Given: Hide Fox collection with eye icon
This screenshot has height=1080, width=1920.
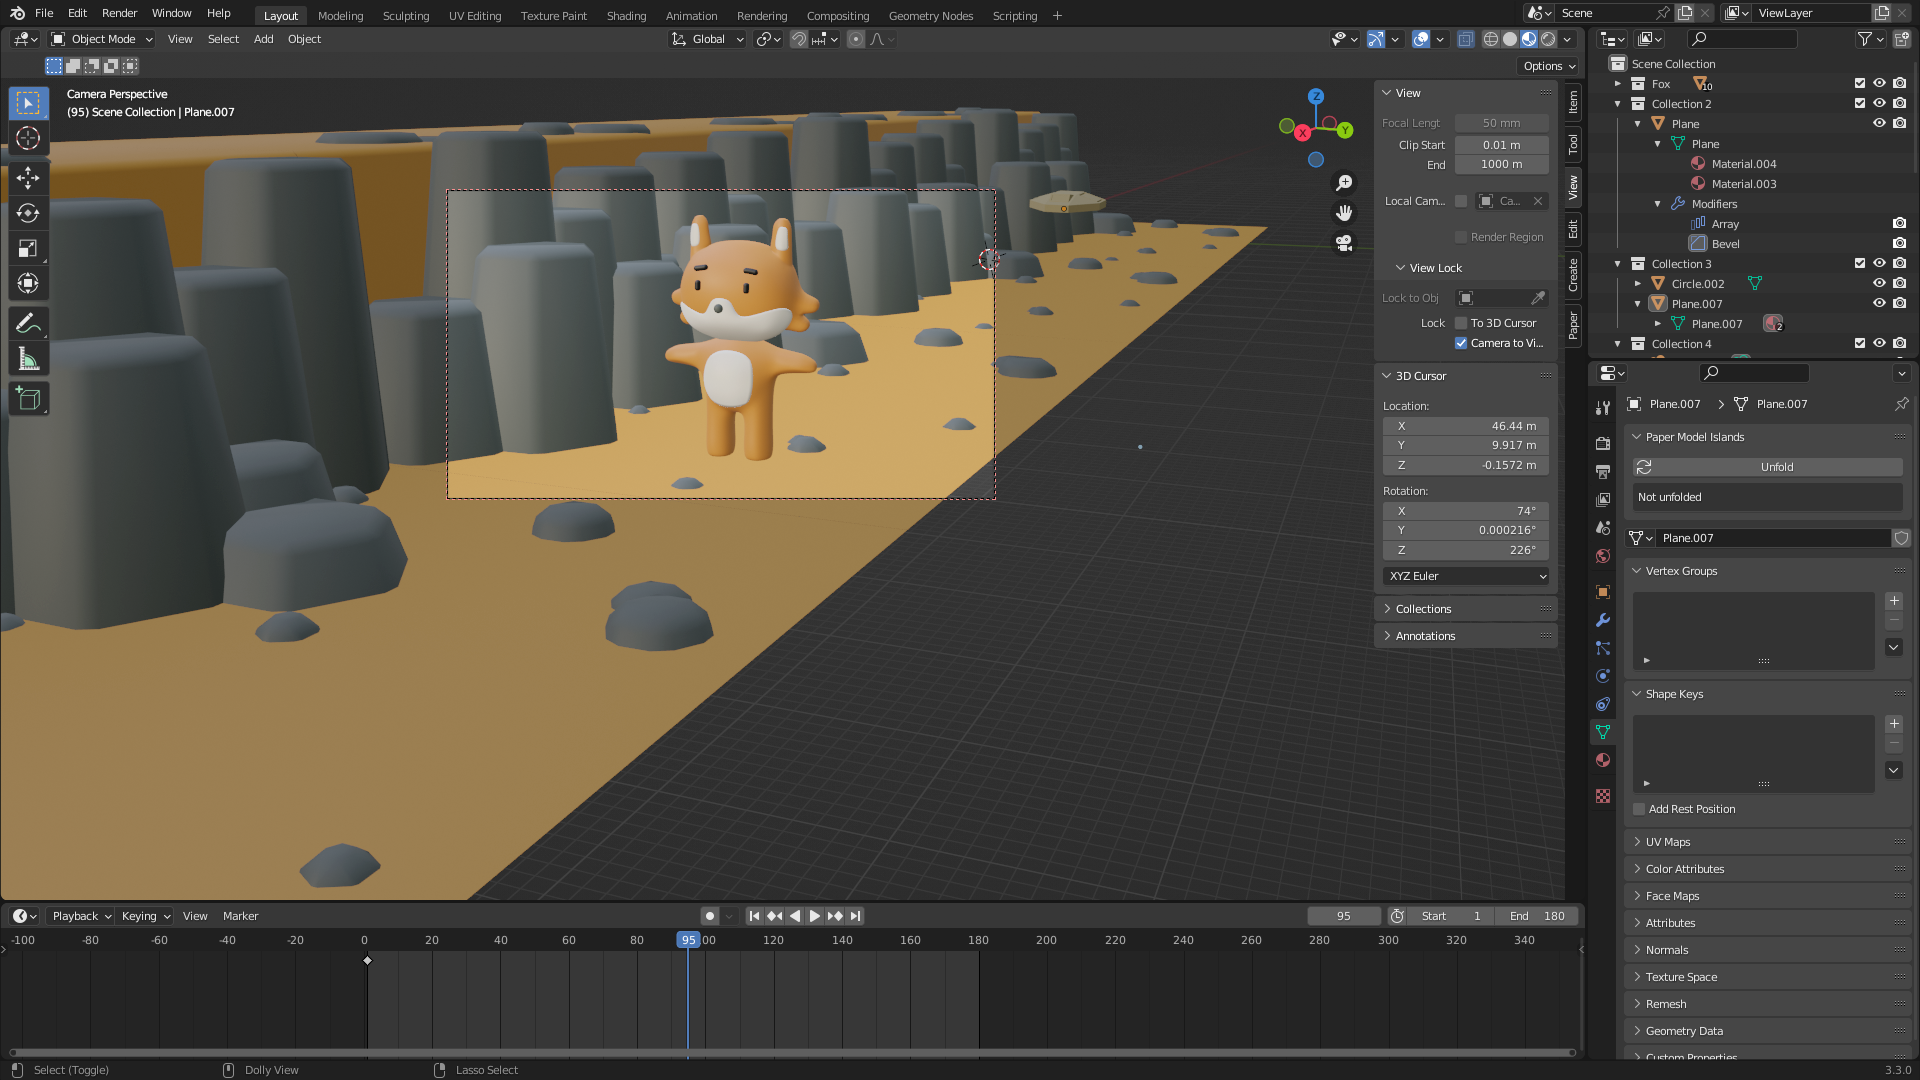Looking at the screenshot, I should (x=1879, y=84).
